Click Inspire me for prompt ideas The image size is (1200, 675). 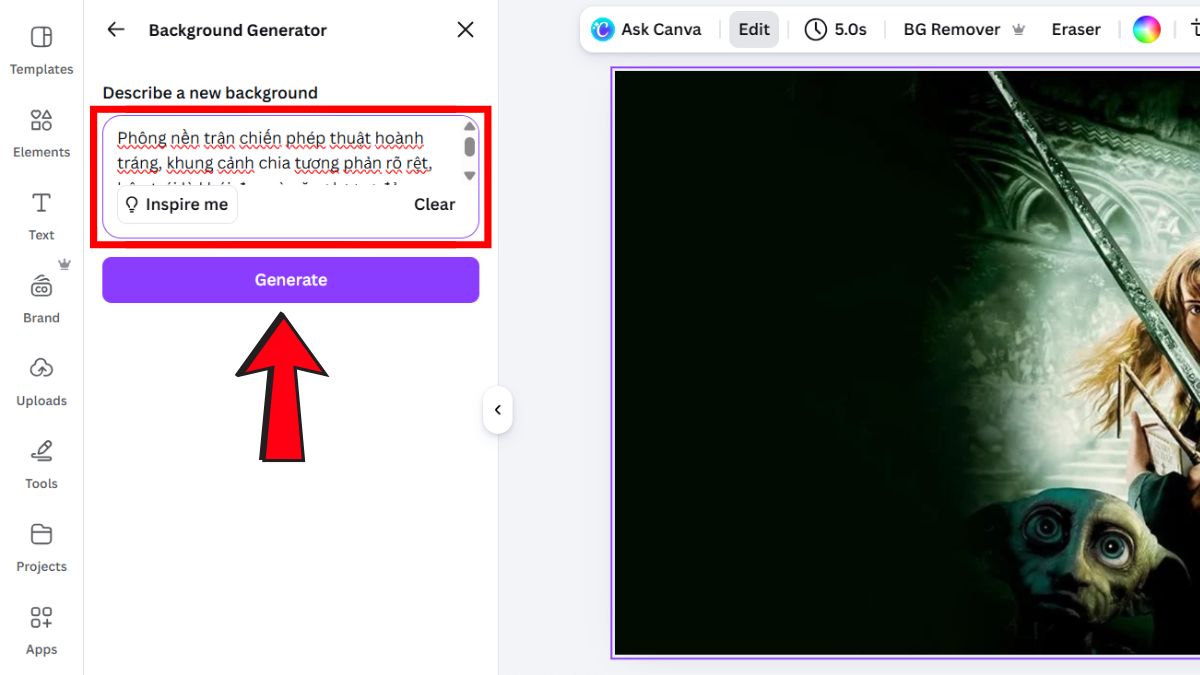coord(177,205)
